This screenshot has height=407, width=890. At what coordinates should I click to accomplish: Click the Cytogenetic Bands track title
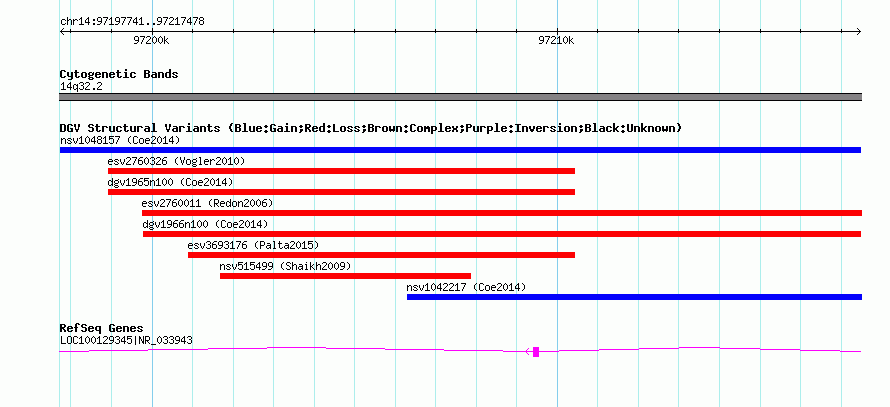tap(119, 74)
